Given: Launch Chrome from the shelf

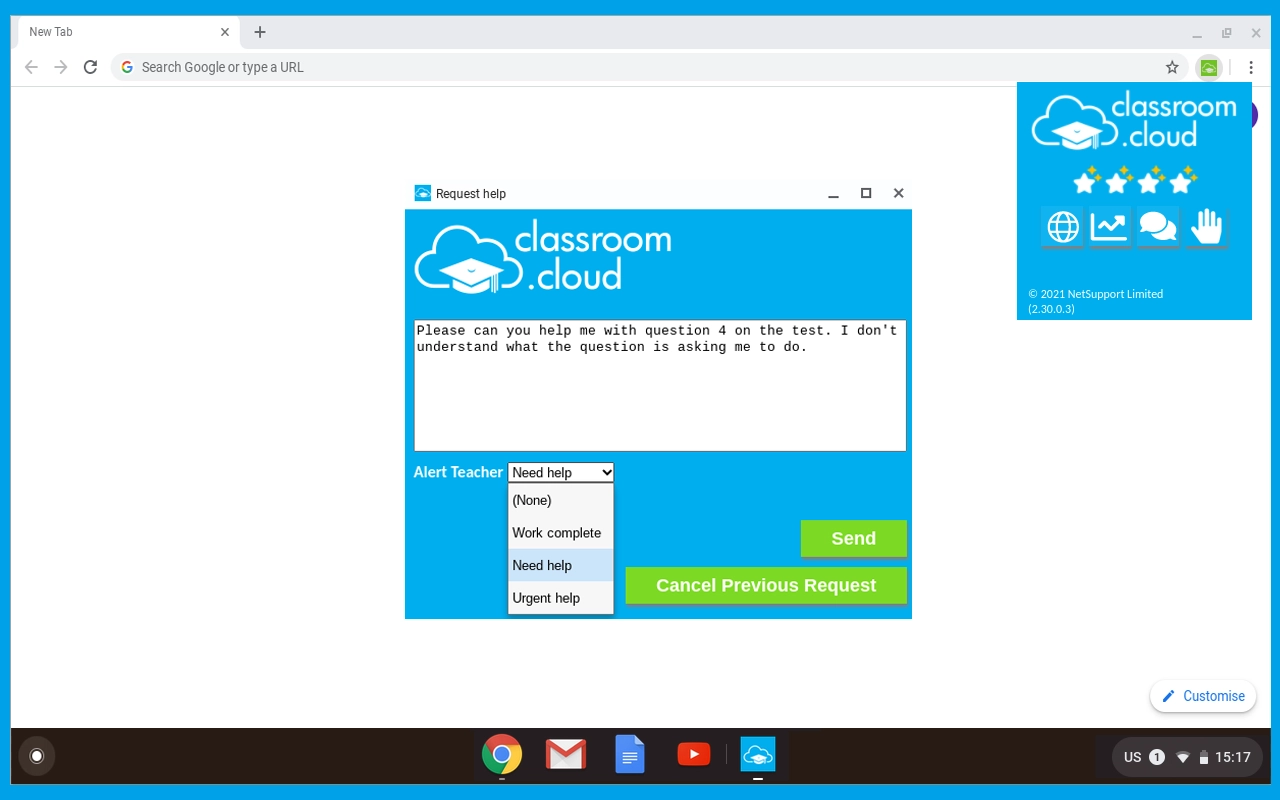Looking at the screenshot, I should tap(502, 755).
